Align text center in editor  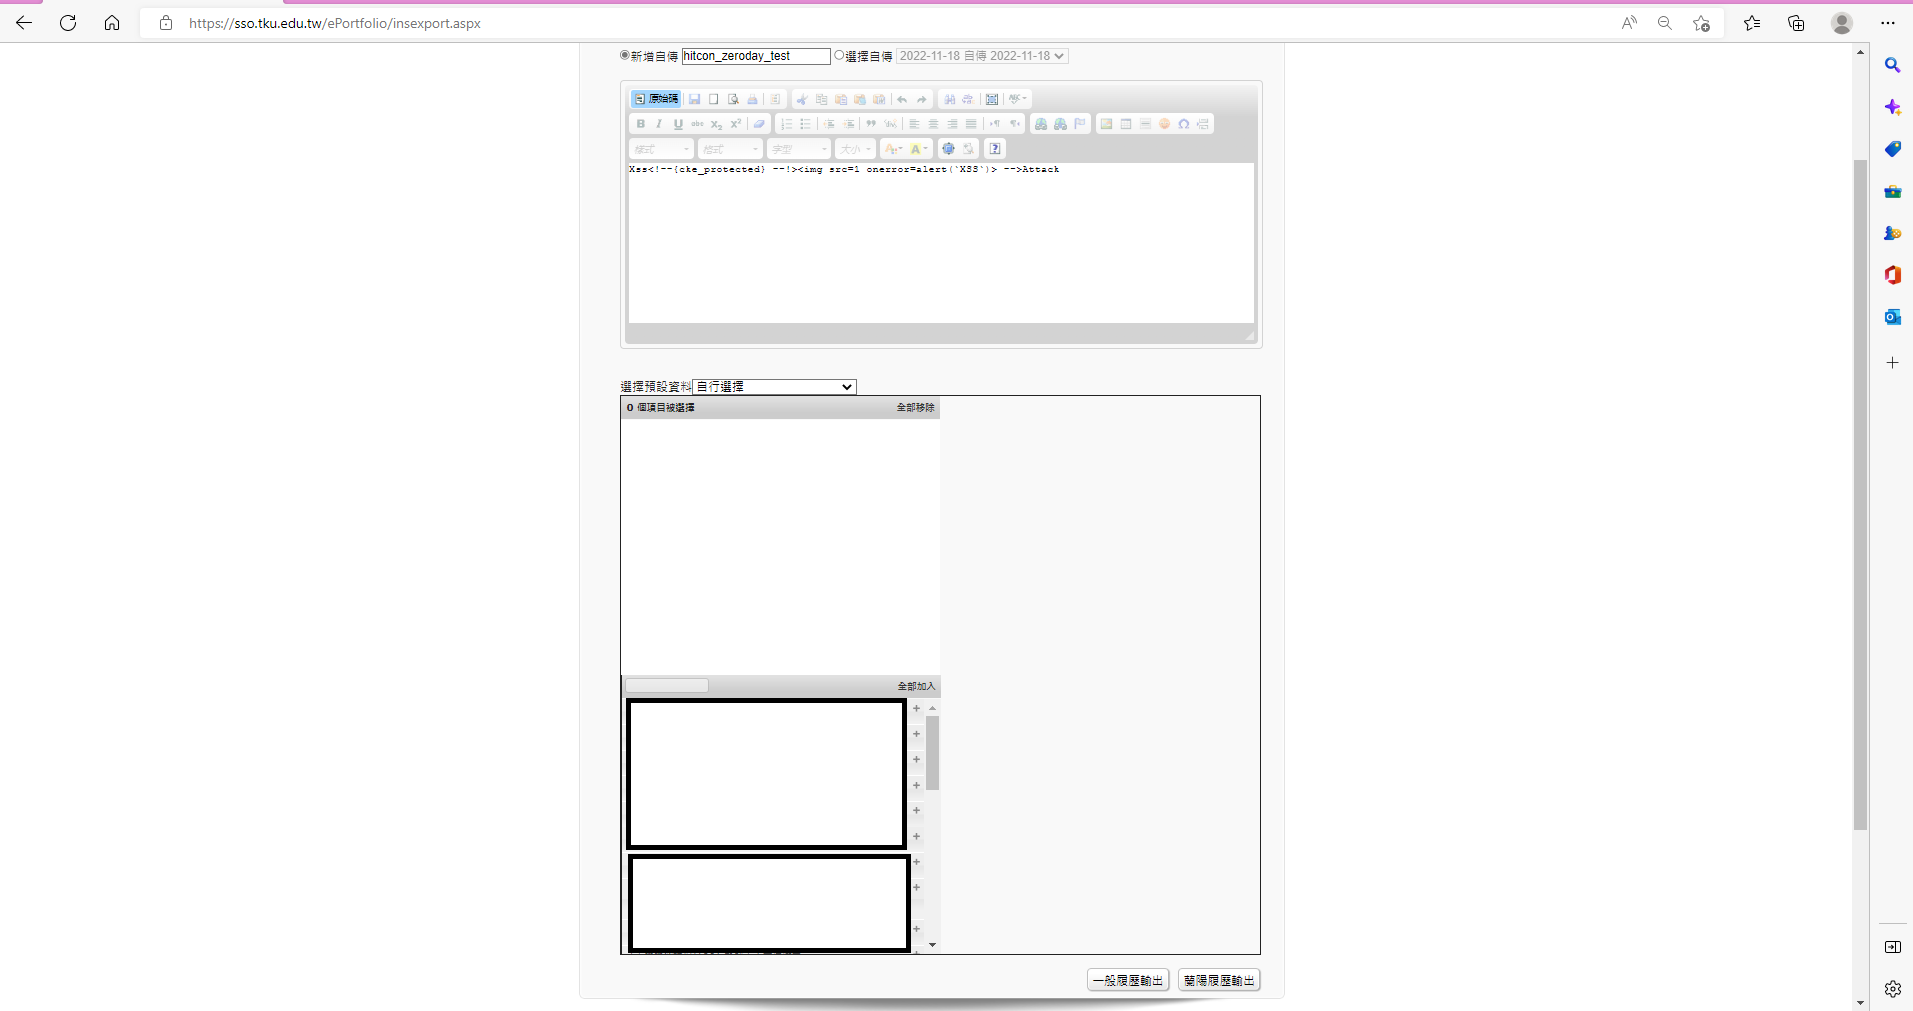point(933,124)
